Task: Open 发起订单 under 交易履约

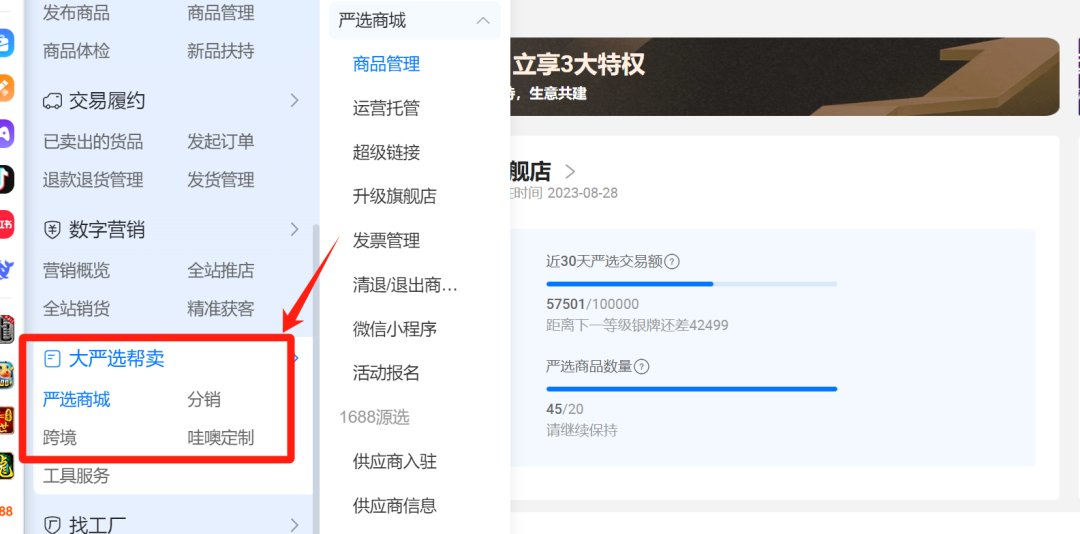Action: 221,142
